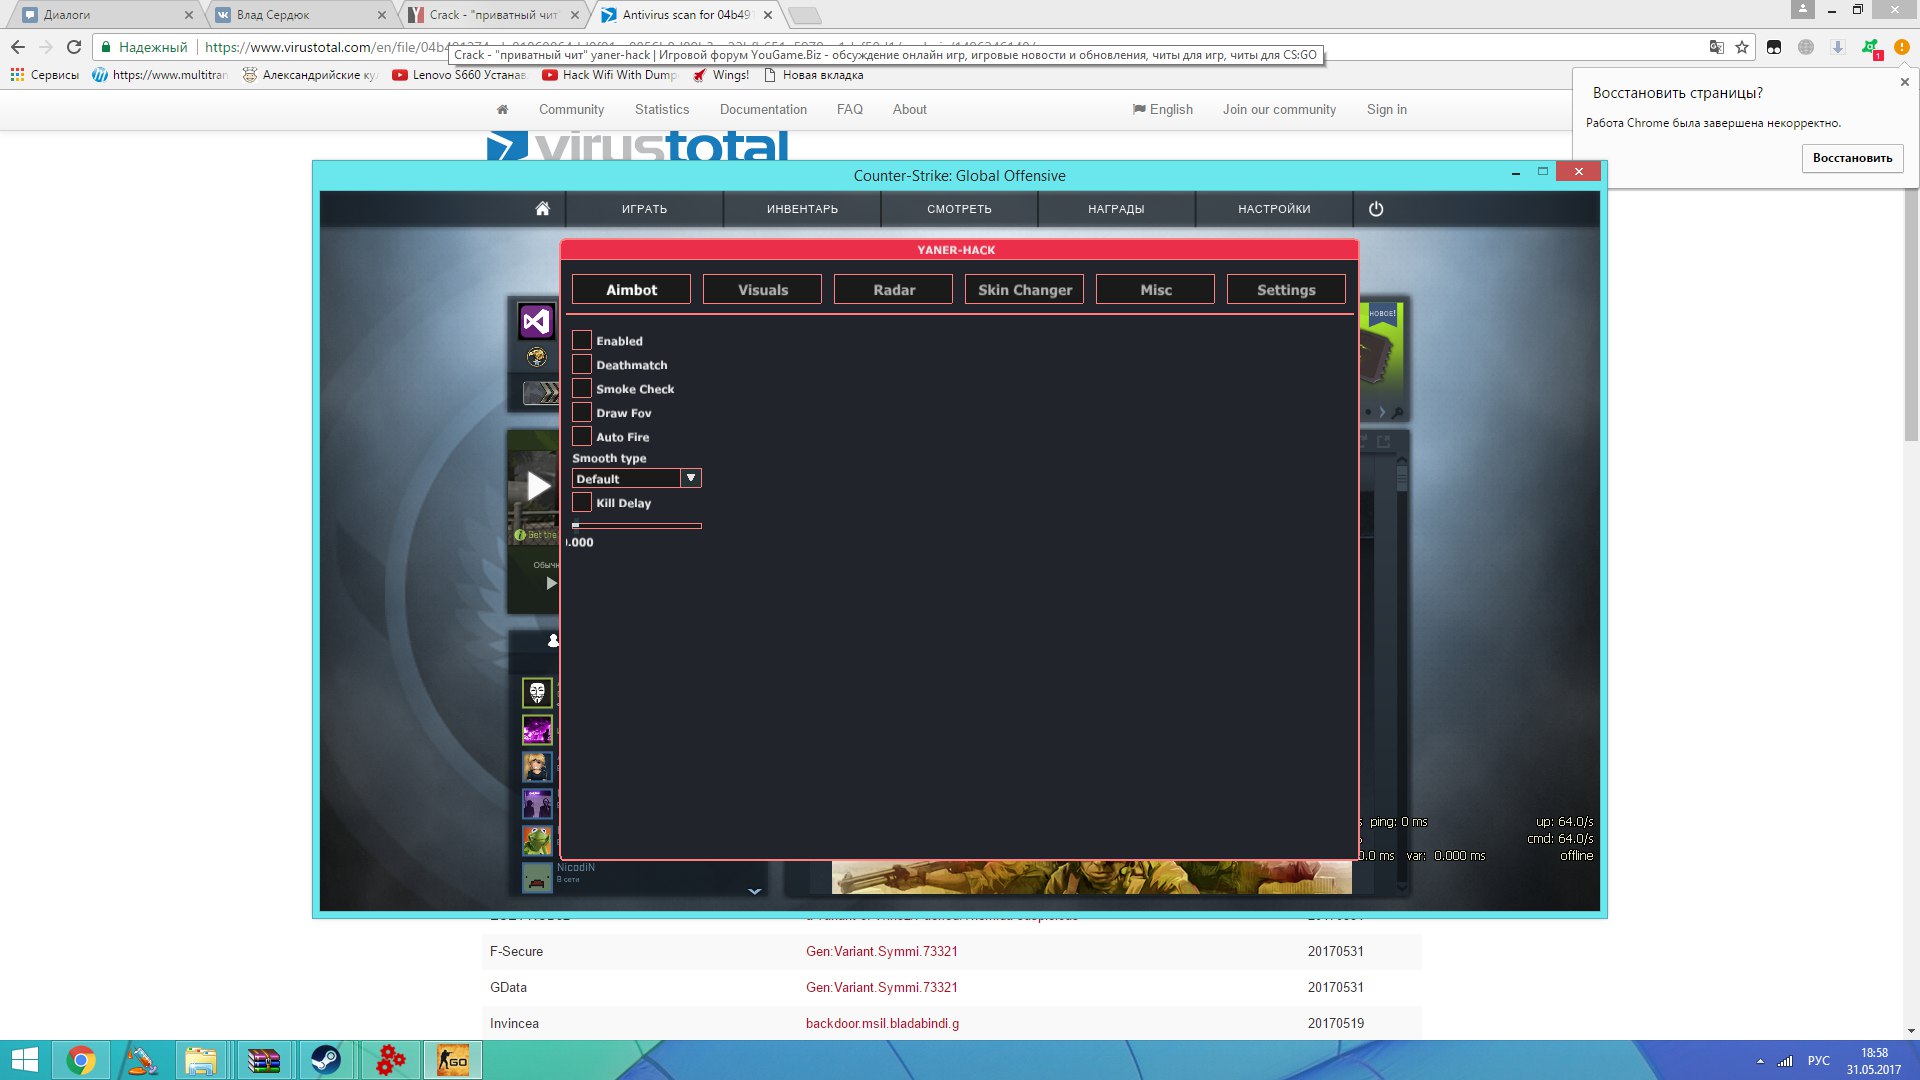Click the translate page icon in address bar
This screenshot has width=1920, height=1080.
pos(1716,47)
